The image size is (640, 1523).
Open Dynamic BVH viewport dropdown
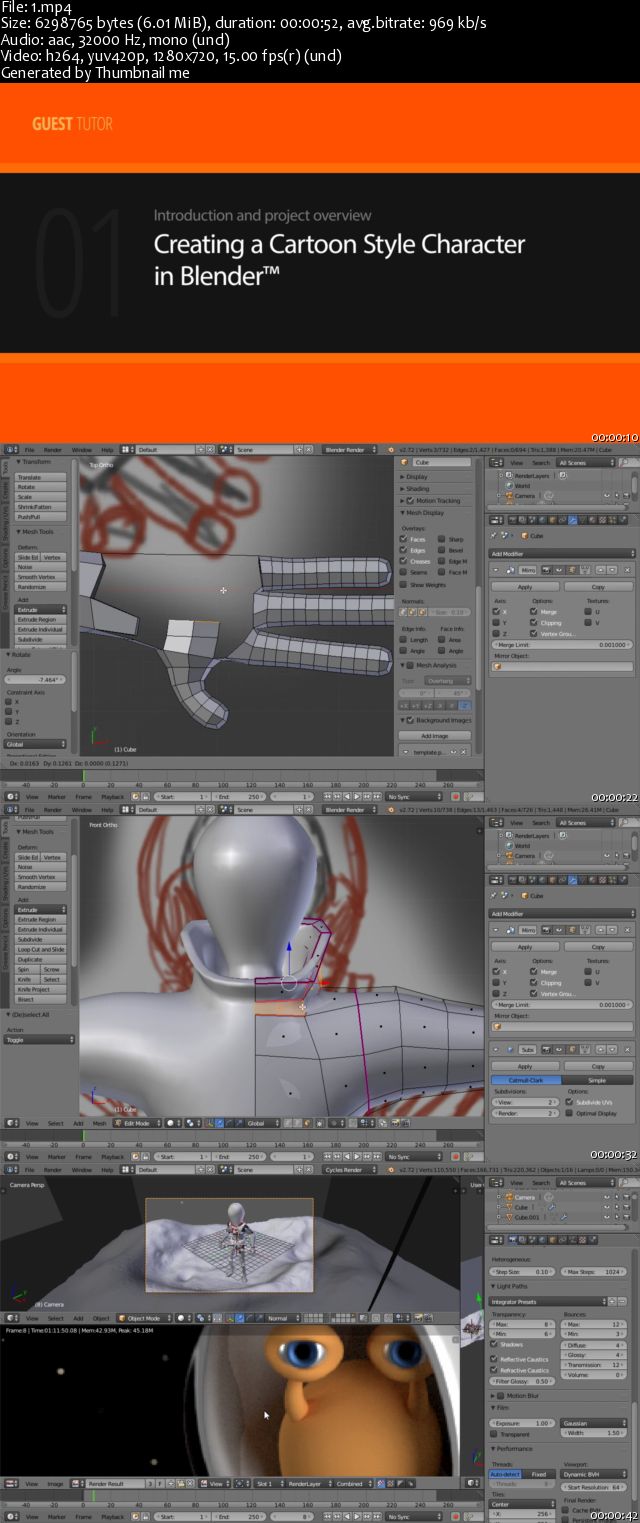click(595, 1475)
